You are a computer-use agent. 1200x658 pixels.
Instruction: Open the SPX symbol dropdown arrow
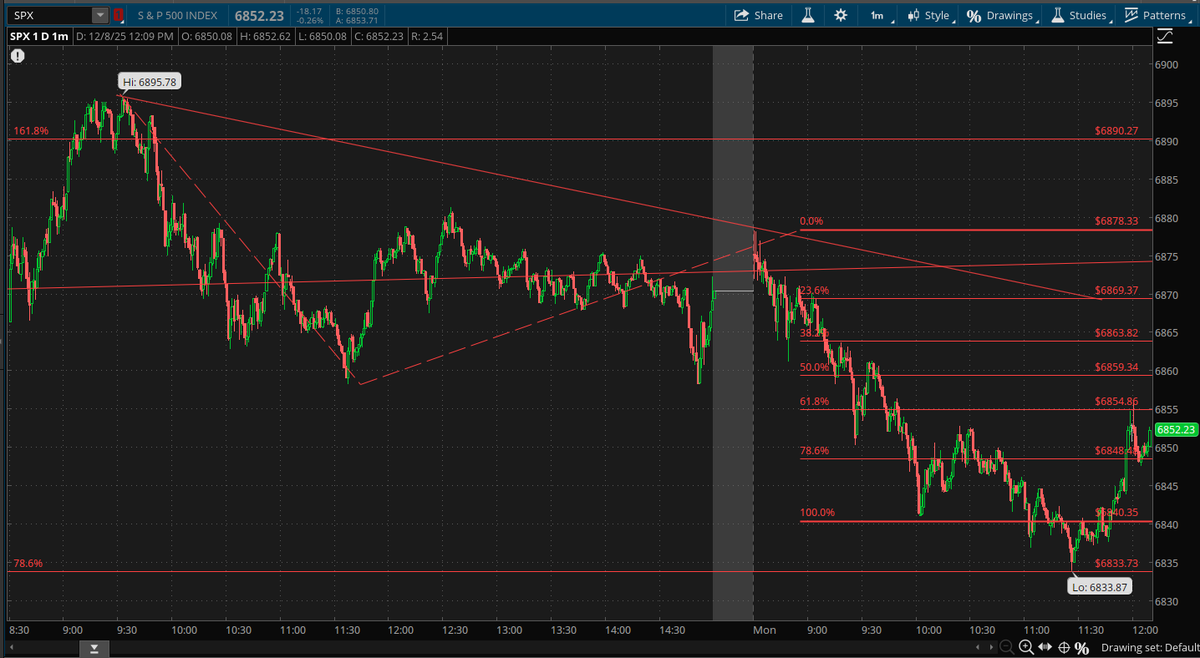click(100, 15)
